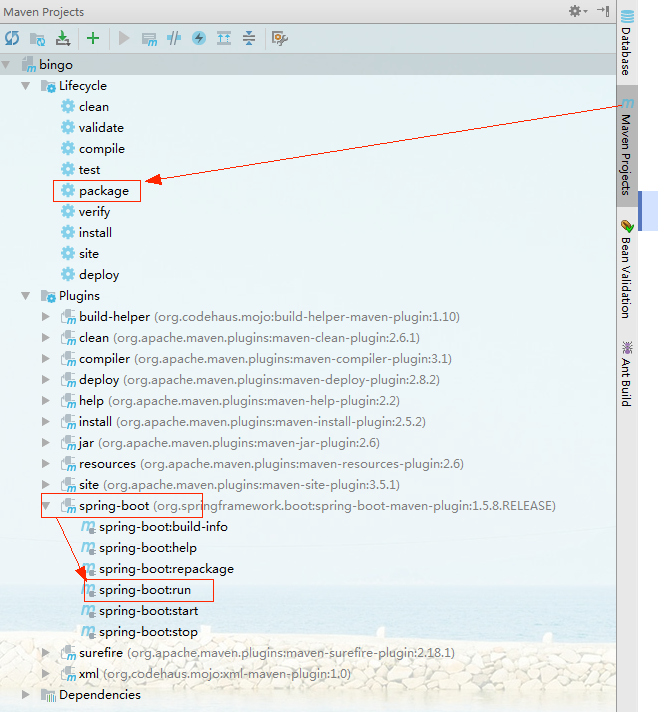
Task: Click the spring-boot:run goal icon
Action: tap(88, 590)
